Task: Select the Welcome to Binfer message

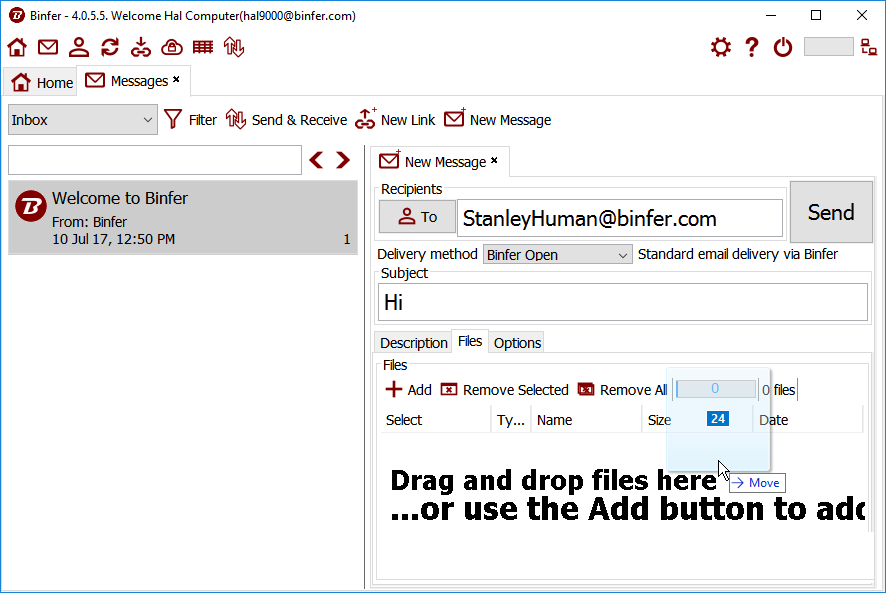Action: coord(182,217)
